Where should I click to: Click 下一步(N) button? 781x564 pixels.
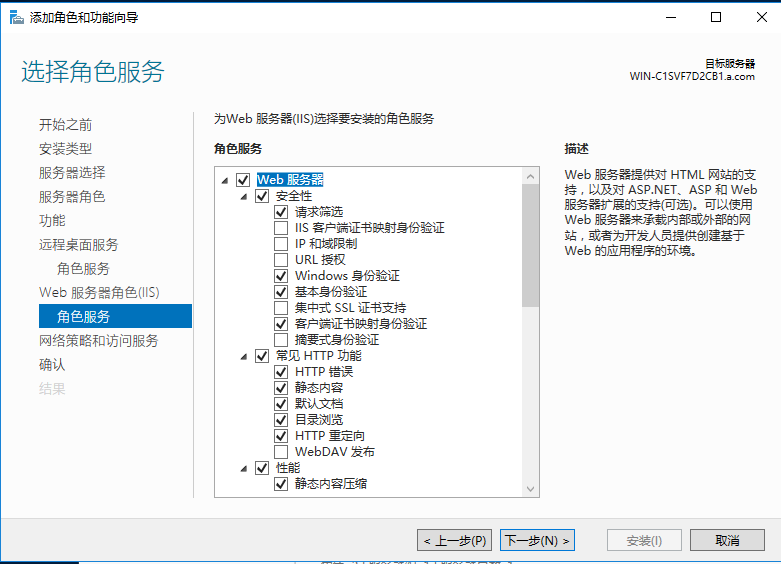tap(537, 540)
